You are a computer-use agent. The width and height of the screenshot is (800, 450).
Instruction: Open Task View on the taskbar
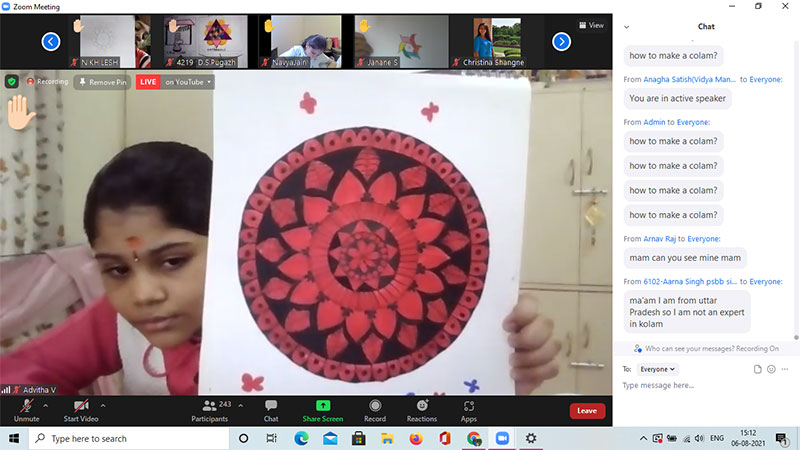point(271,438)
